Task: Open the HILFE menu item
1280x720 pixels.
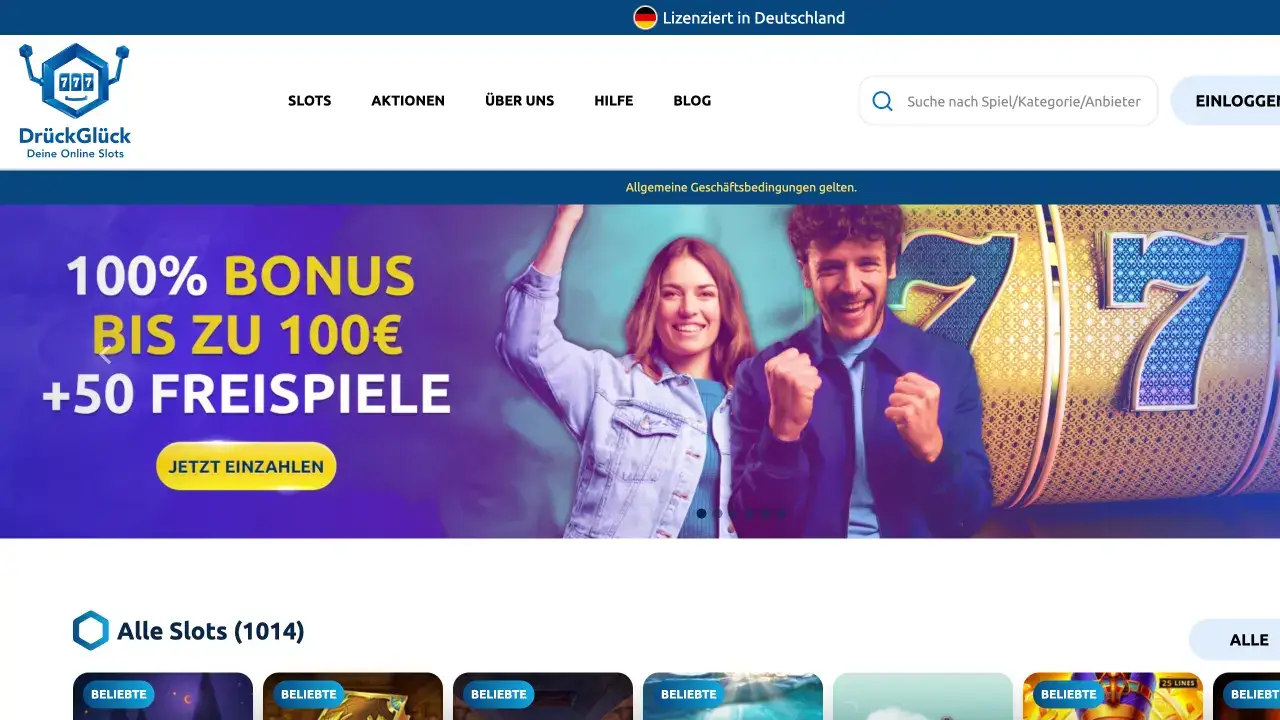Action: (614, 101)
